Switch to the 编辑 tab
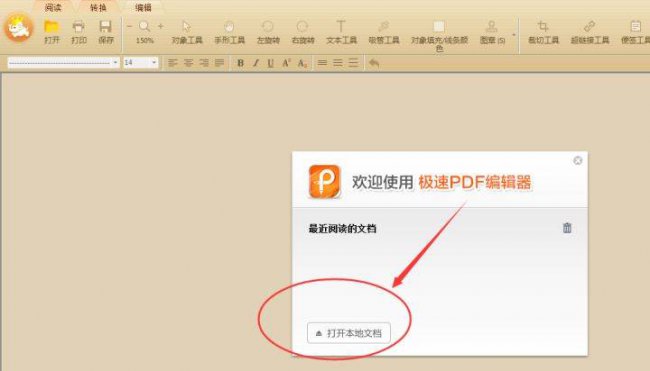 (x=143, y=7)
